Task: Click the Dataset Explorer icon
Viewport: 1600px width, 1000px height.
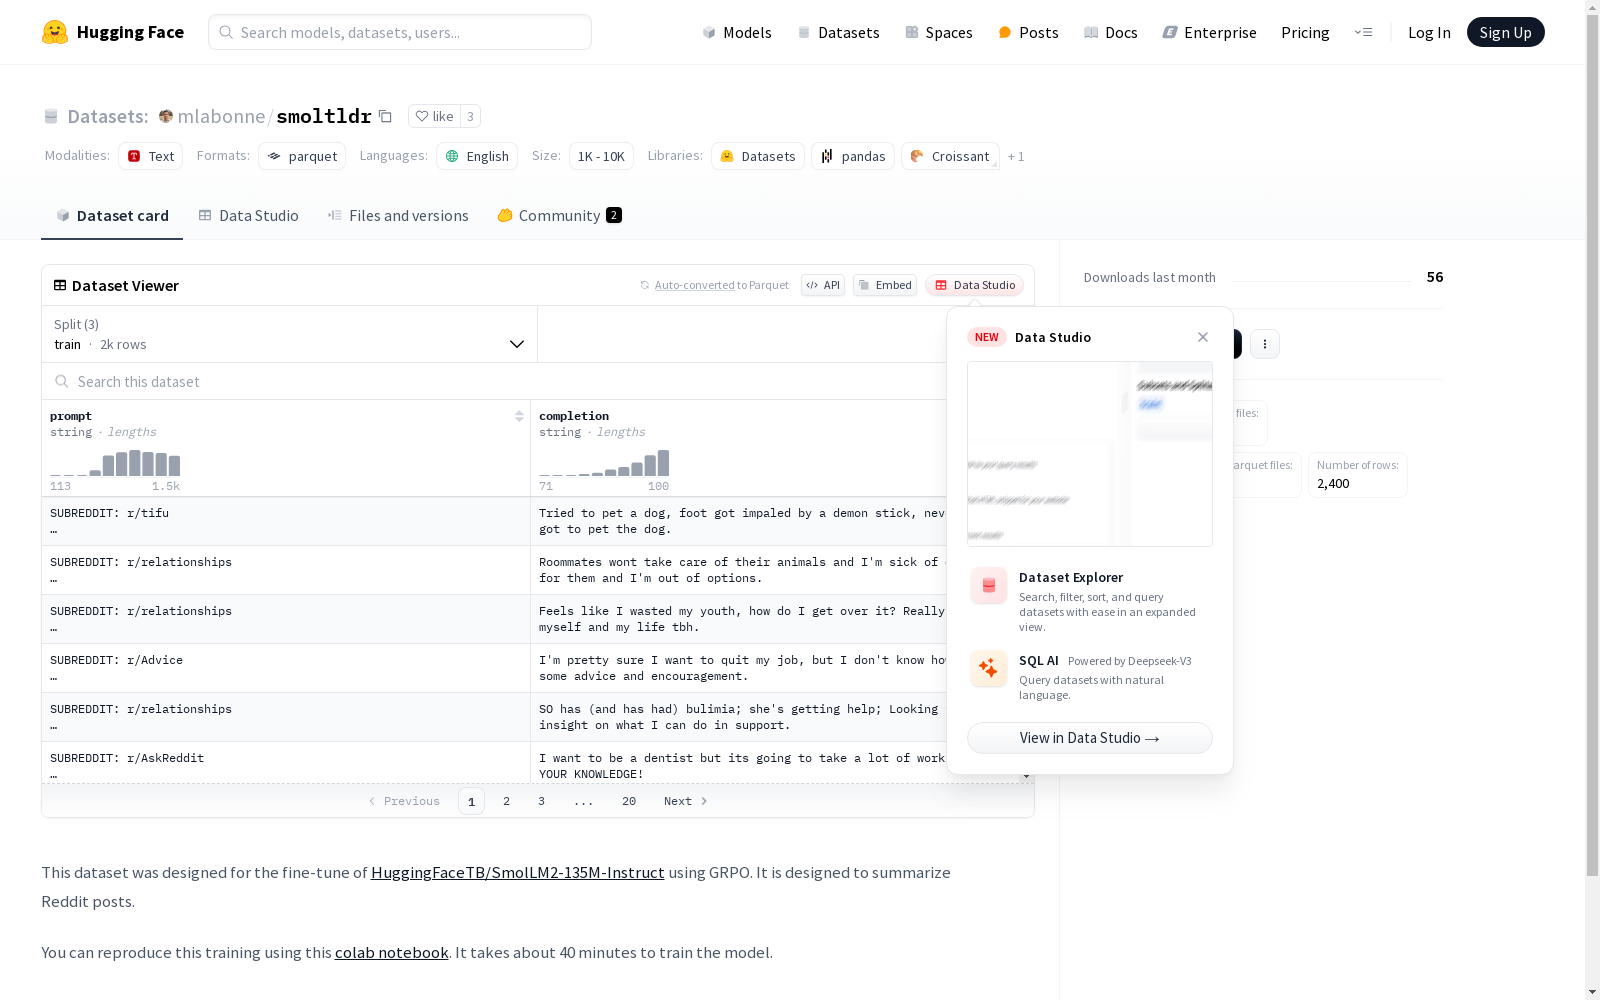Action: point(989,586)
